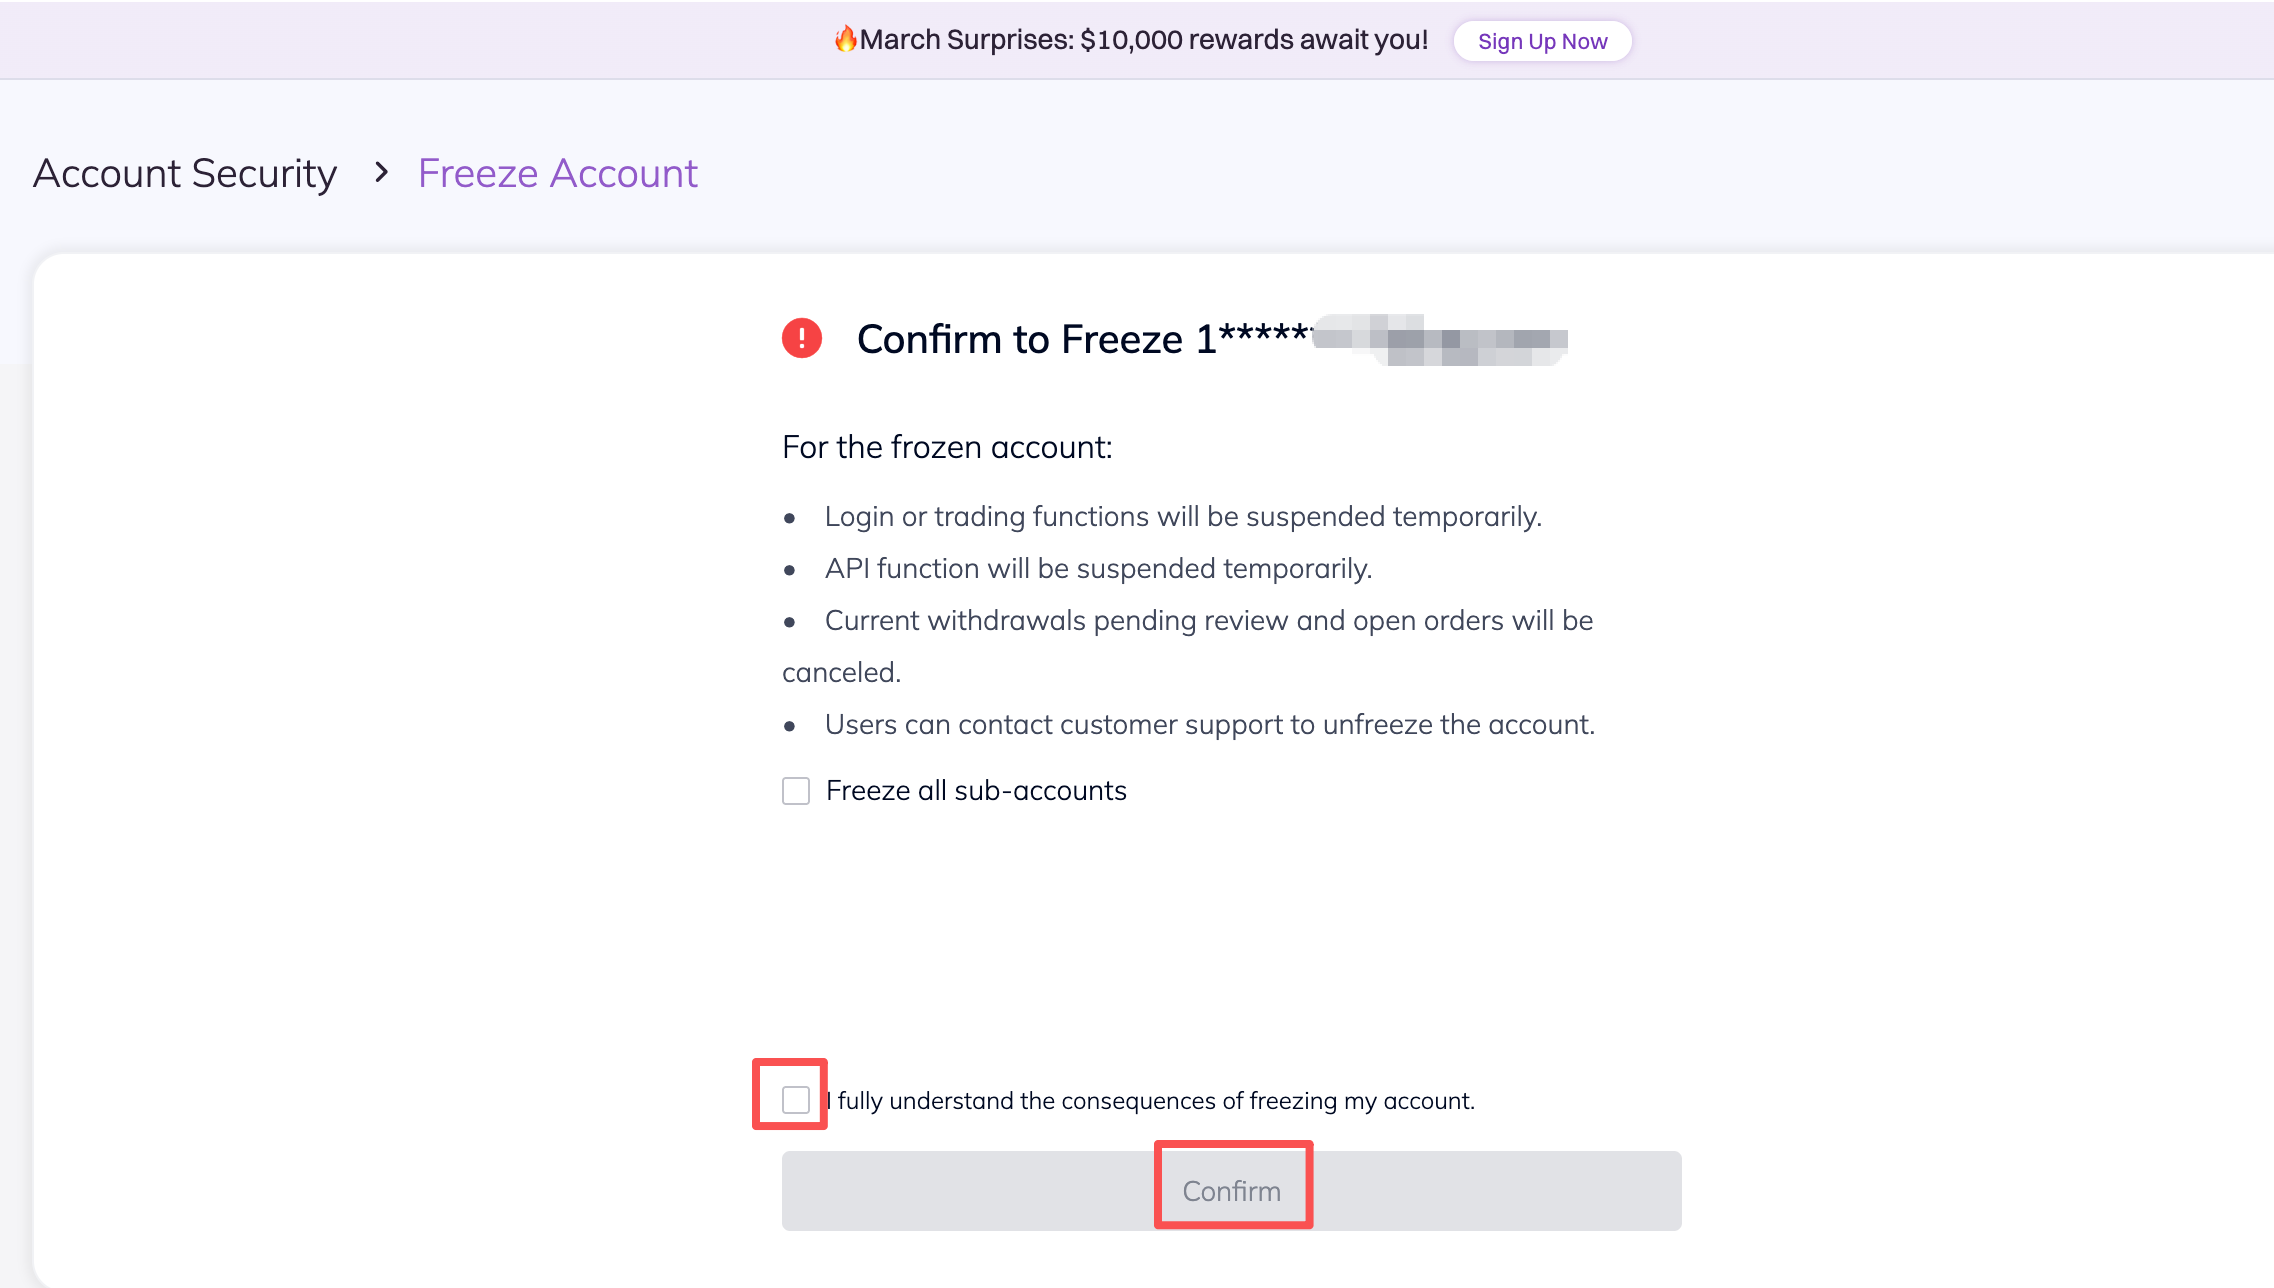Select the Freeze Account breadcrumb
The width and height of the screenshot is (2274, 1288).
click(x=557, y=173)
